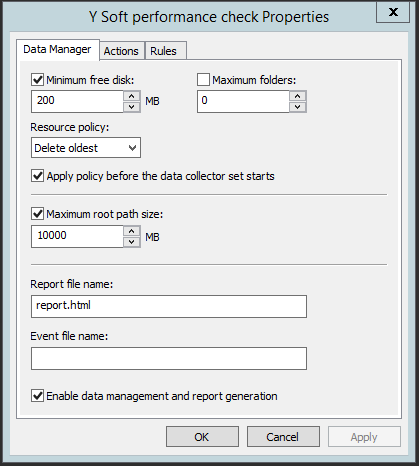Viewport: 419px width, 466px height.
Task: Increase Maximum folders value with up arrow
Action: tap(298, 96)
